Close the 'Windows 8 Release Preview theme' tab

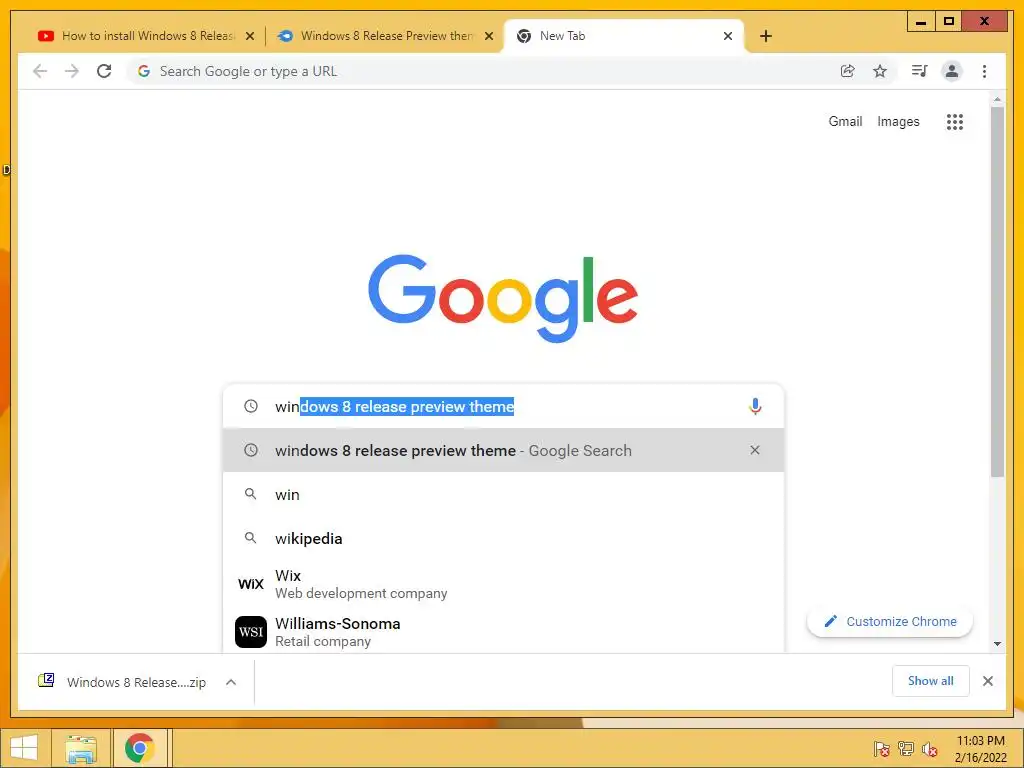[x=488, y=36]
